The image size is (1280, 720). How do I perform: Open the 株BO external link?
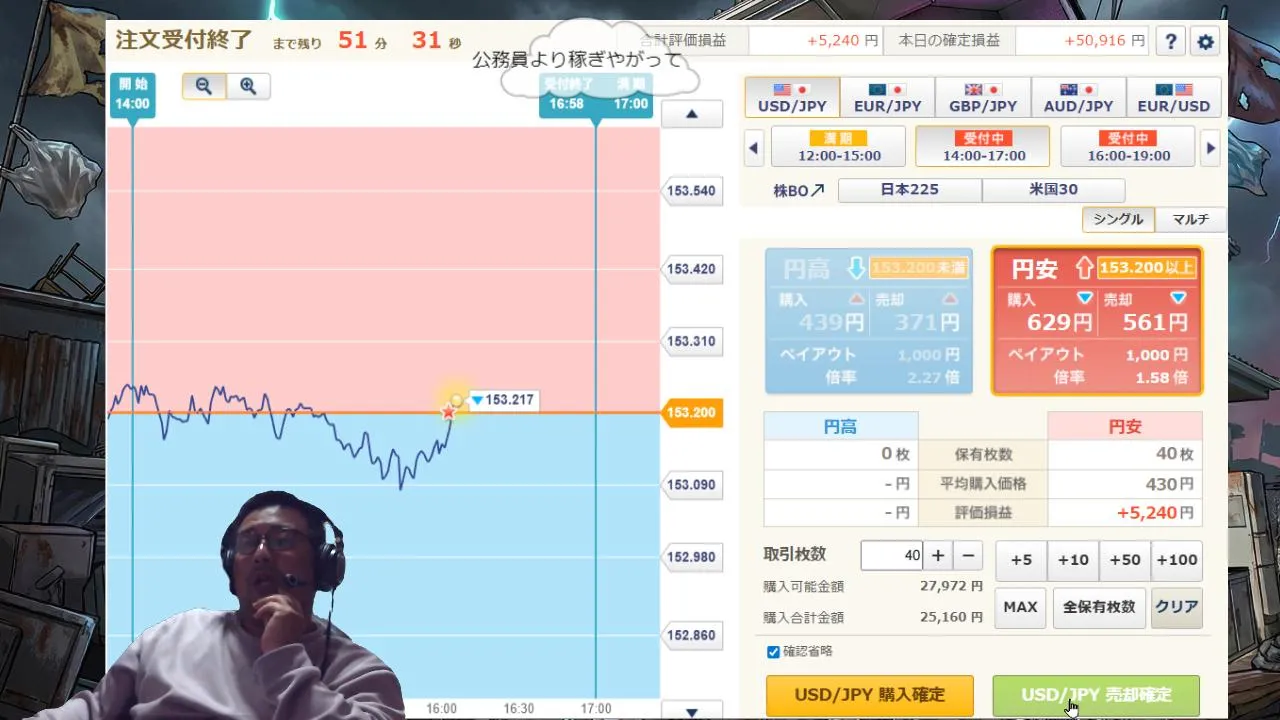click(799, 190)
